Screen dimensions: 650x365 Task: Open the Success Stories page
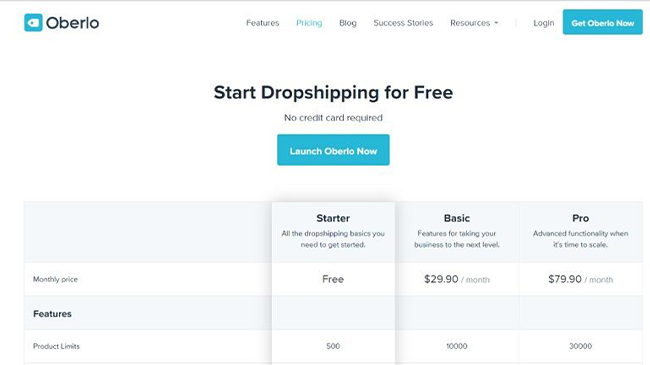pyautogui.click(x=403, y=23)
